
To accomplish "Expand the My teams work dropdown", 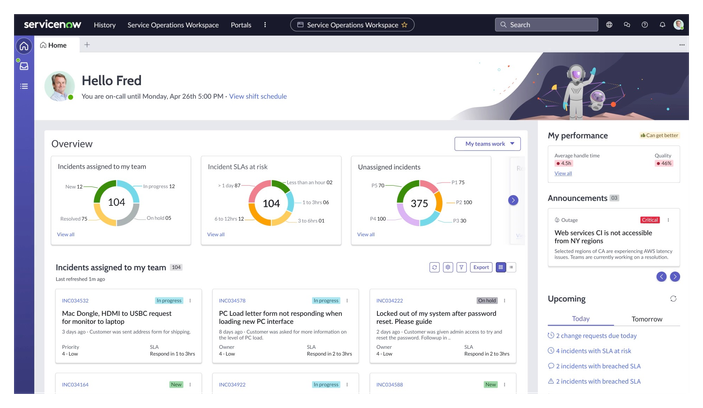I will (x=487, y=144).
